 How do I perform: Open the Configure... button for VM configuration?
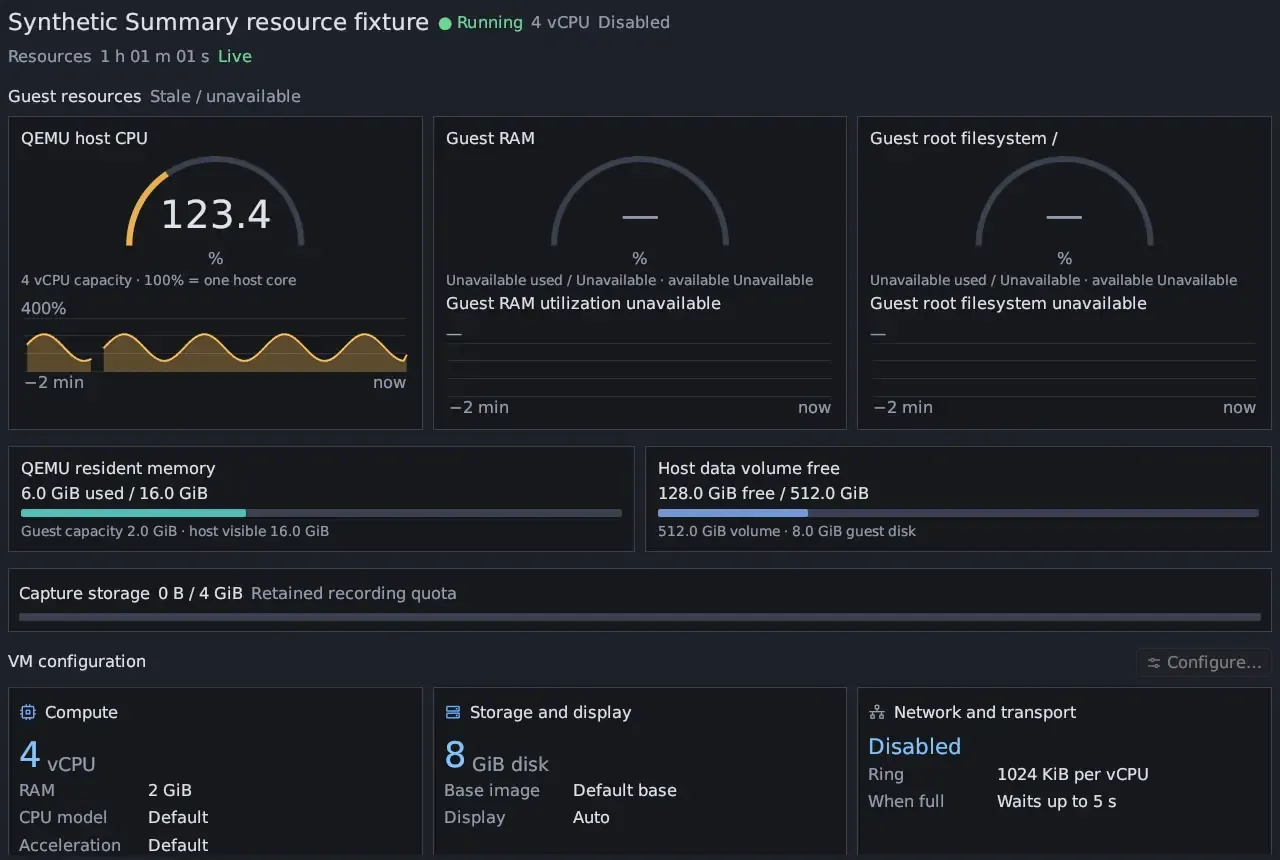click(1204, 662)
